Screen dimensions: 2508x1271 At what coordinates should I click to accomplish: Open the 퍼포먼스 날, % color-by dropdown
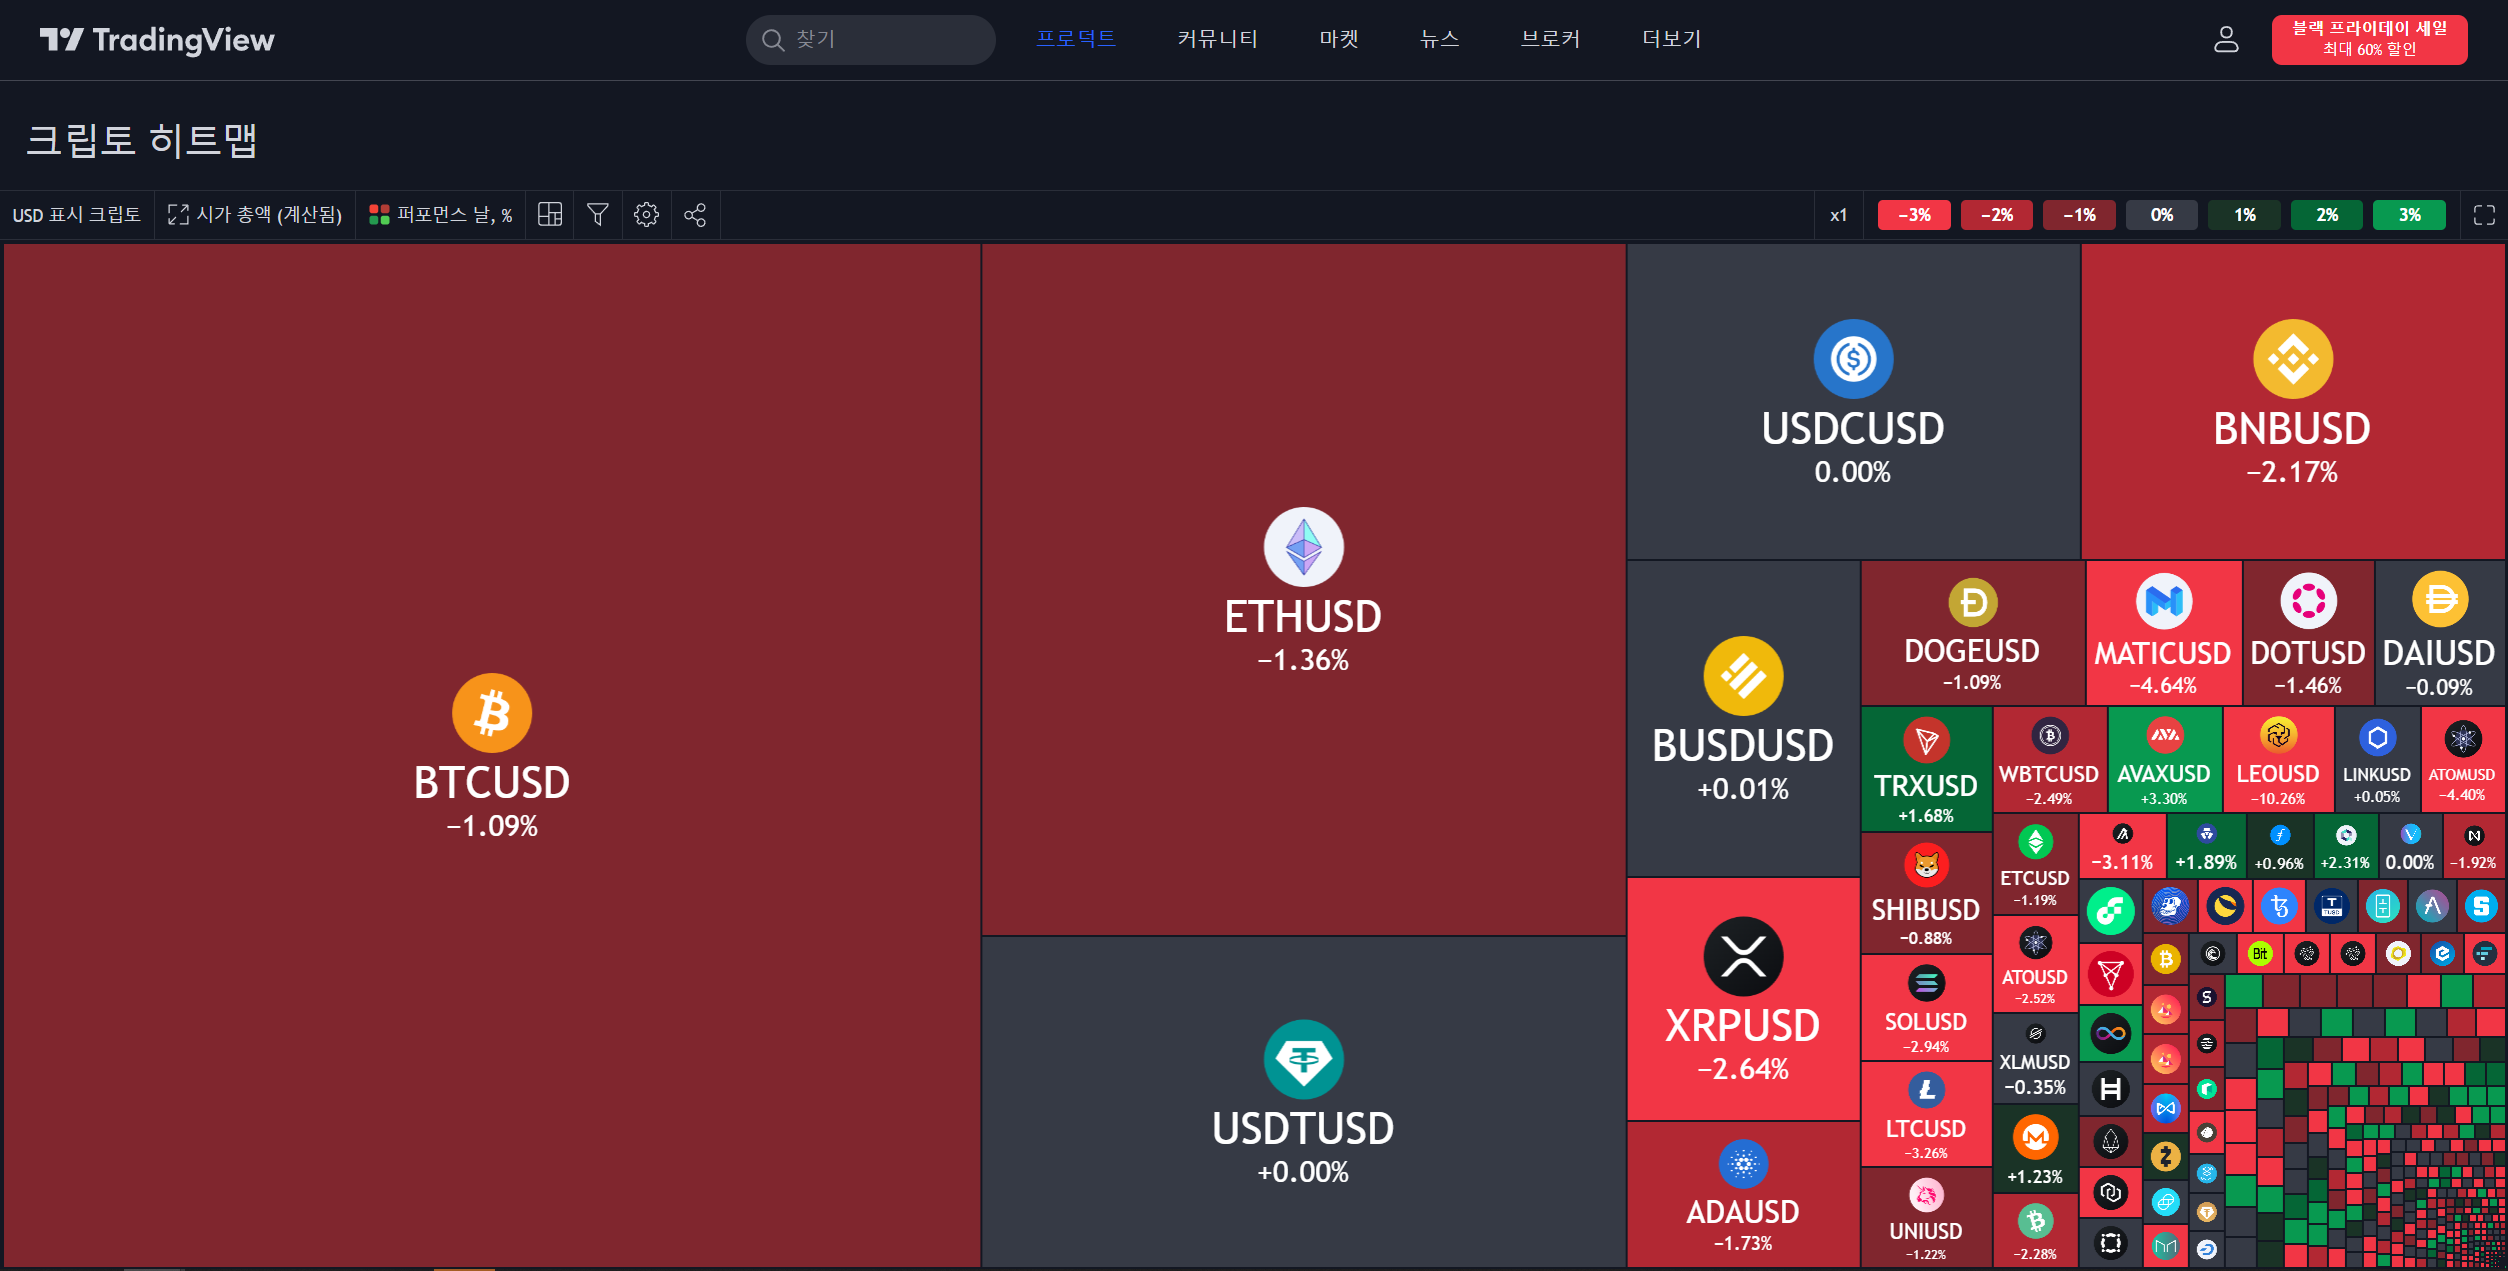click(441, 215)
